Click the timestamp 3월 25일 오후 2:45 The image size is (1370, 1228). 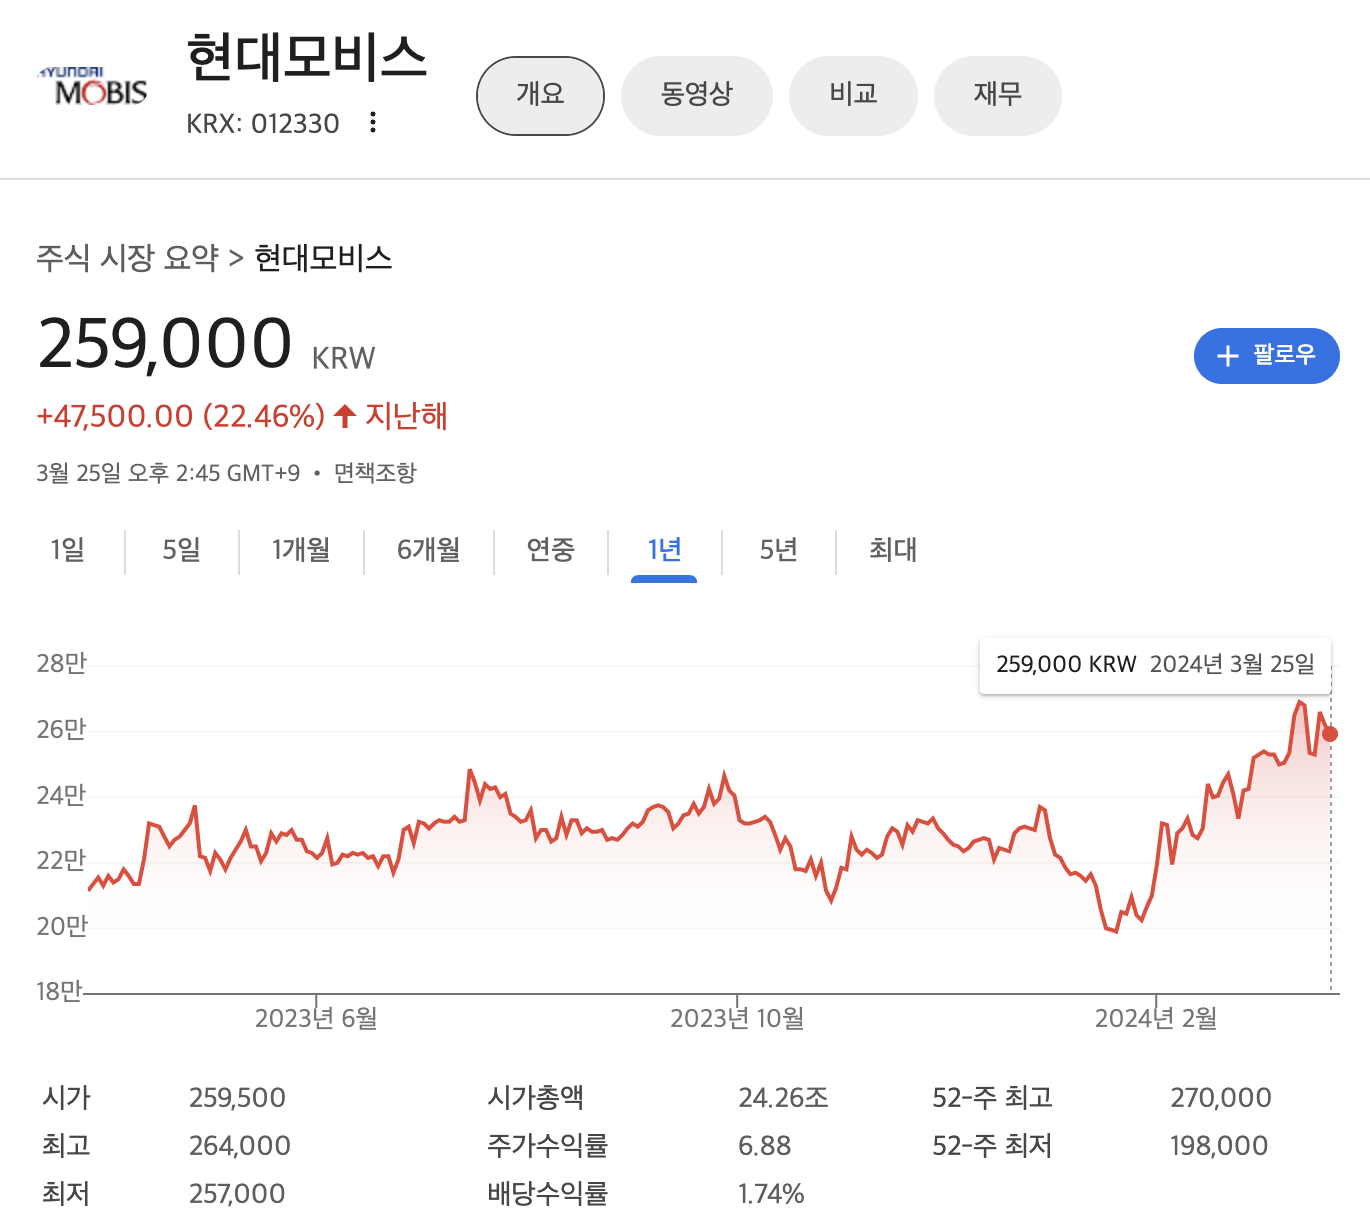(x=128, y=473)
